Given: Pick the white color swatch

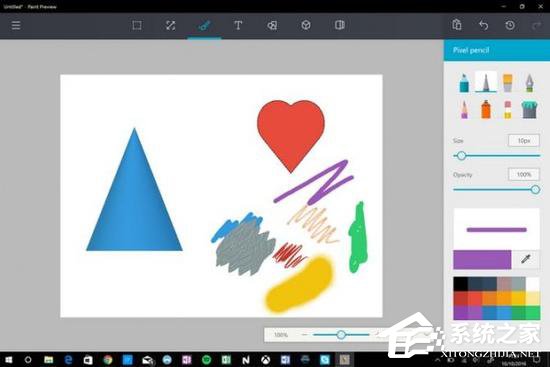Looking at the screenshot, I should [532, 284].
